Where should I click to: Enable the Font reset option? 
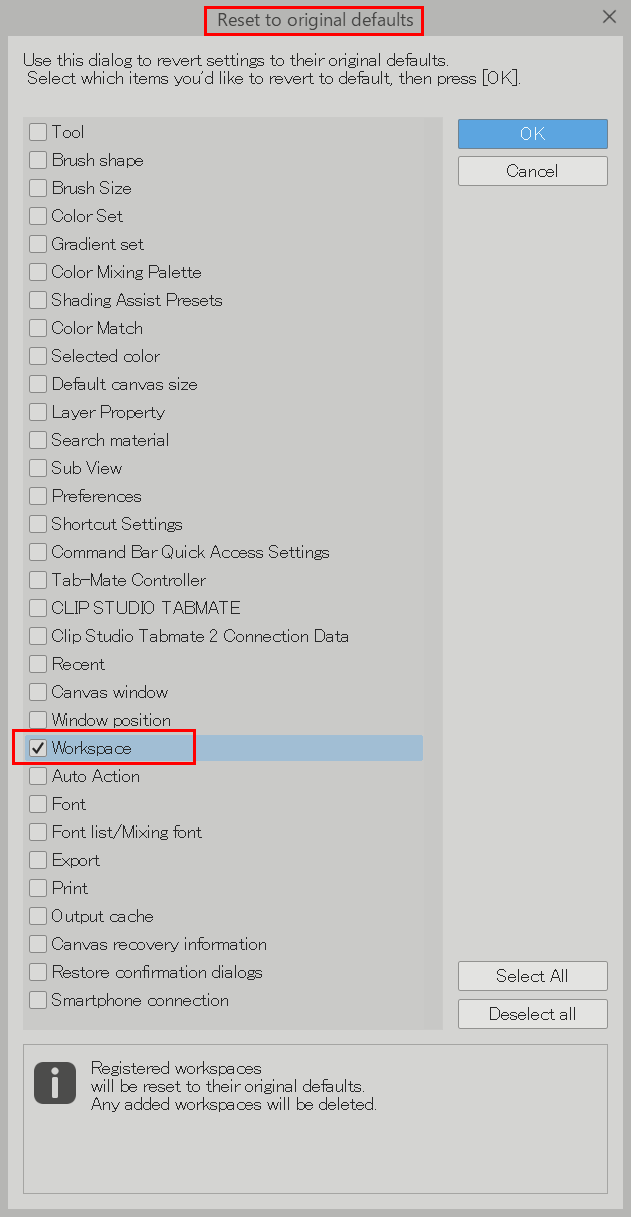tap(37, 804)
